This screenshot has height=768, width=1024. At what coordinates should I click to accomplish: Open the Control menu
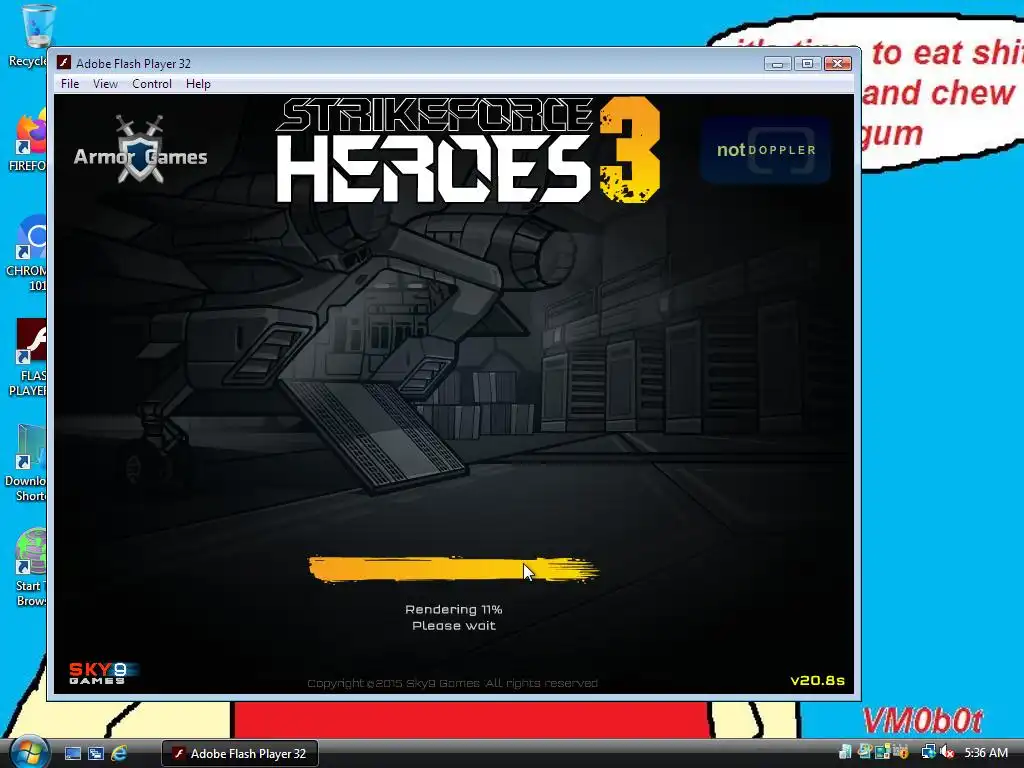[x=152, y=84]
